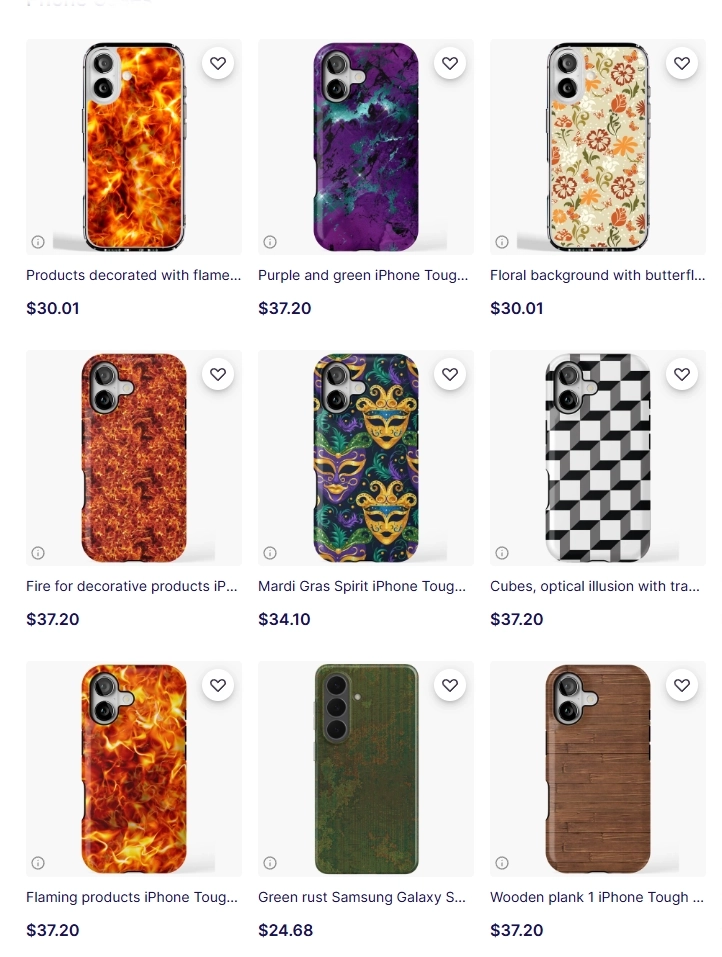Select the Floral background case thumbnail

[597, 147]
